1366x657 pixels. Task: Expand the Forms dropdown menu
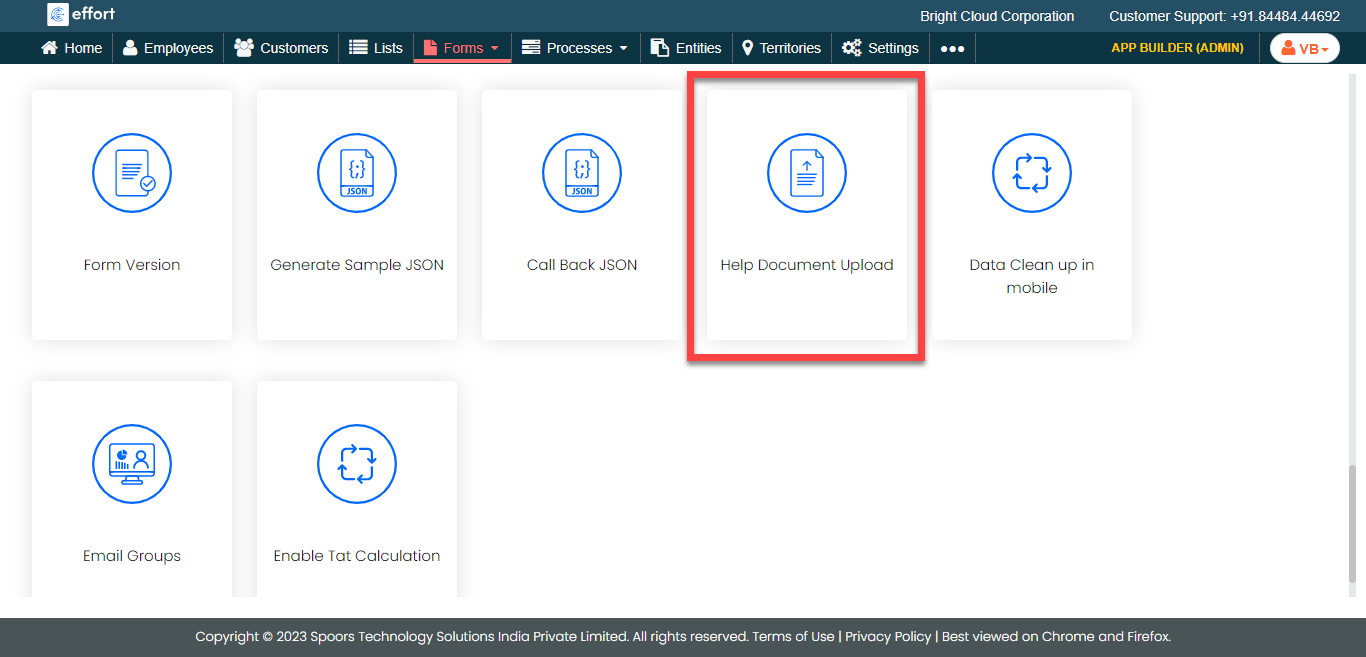tap(462, 48)
